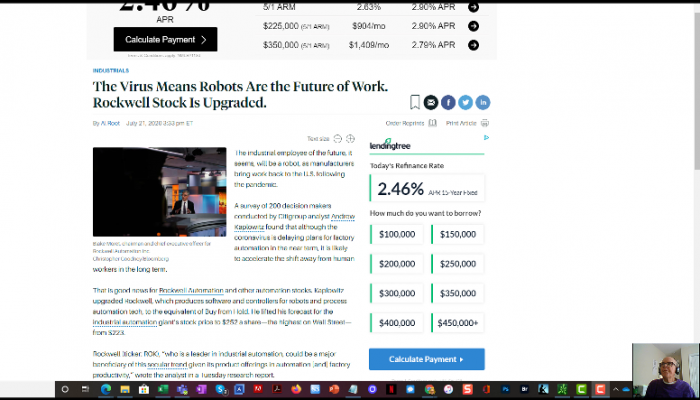Screen dimensions: 700x400
Task: Share the article on Twitter
Action: [x=465, y=102]
